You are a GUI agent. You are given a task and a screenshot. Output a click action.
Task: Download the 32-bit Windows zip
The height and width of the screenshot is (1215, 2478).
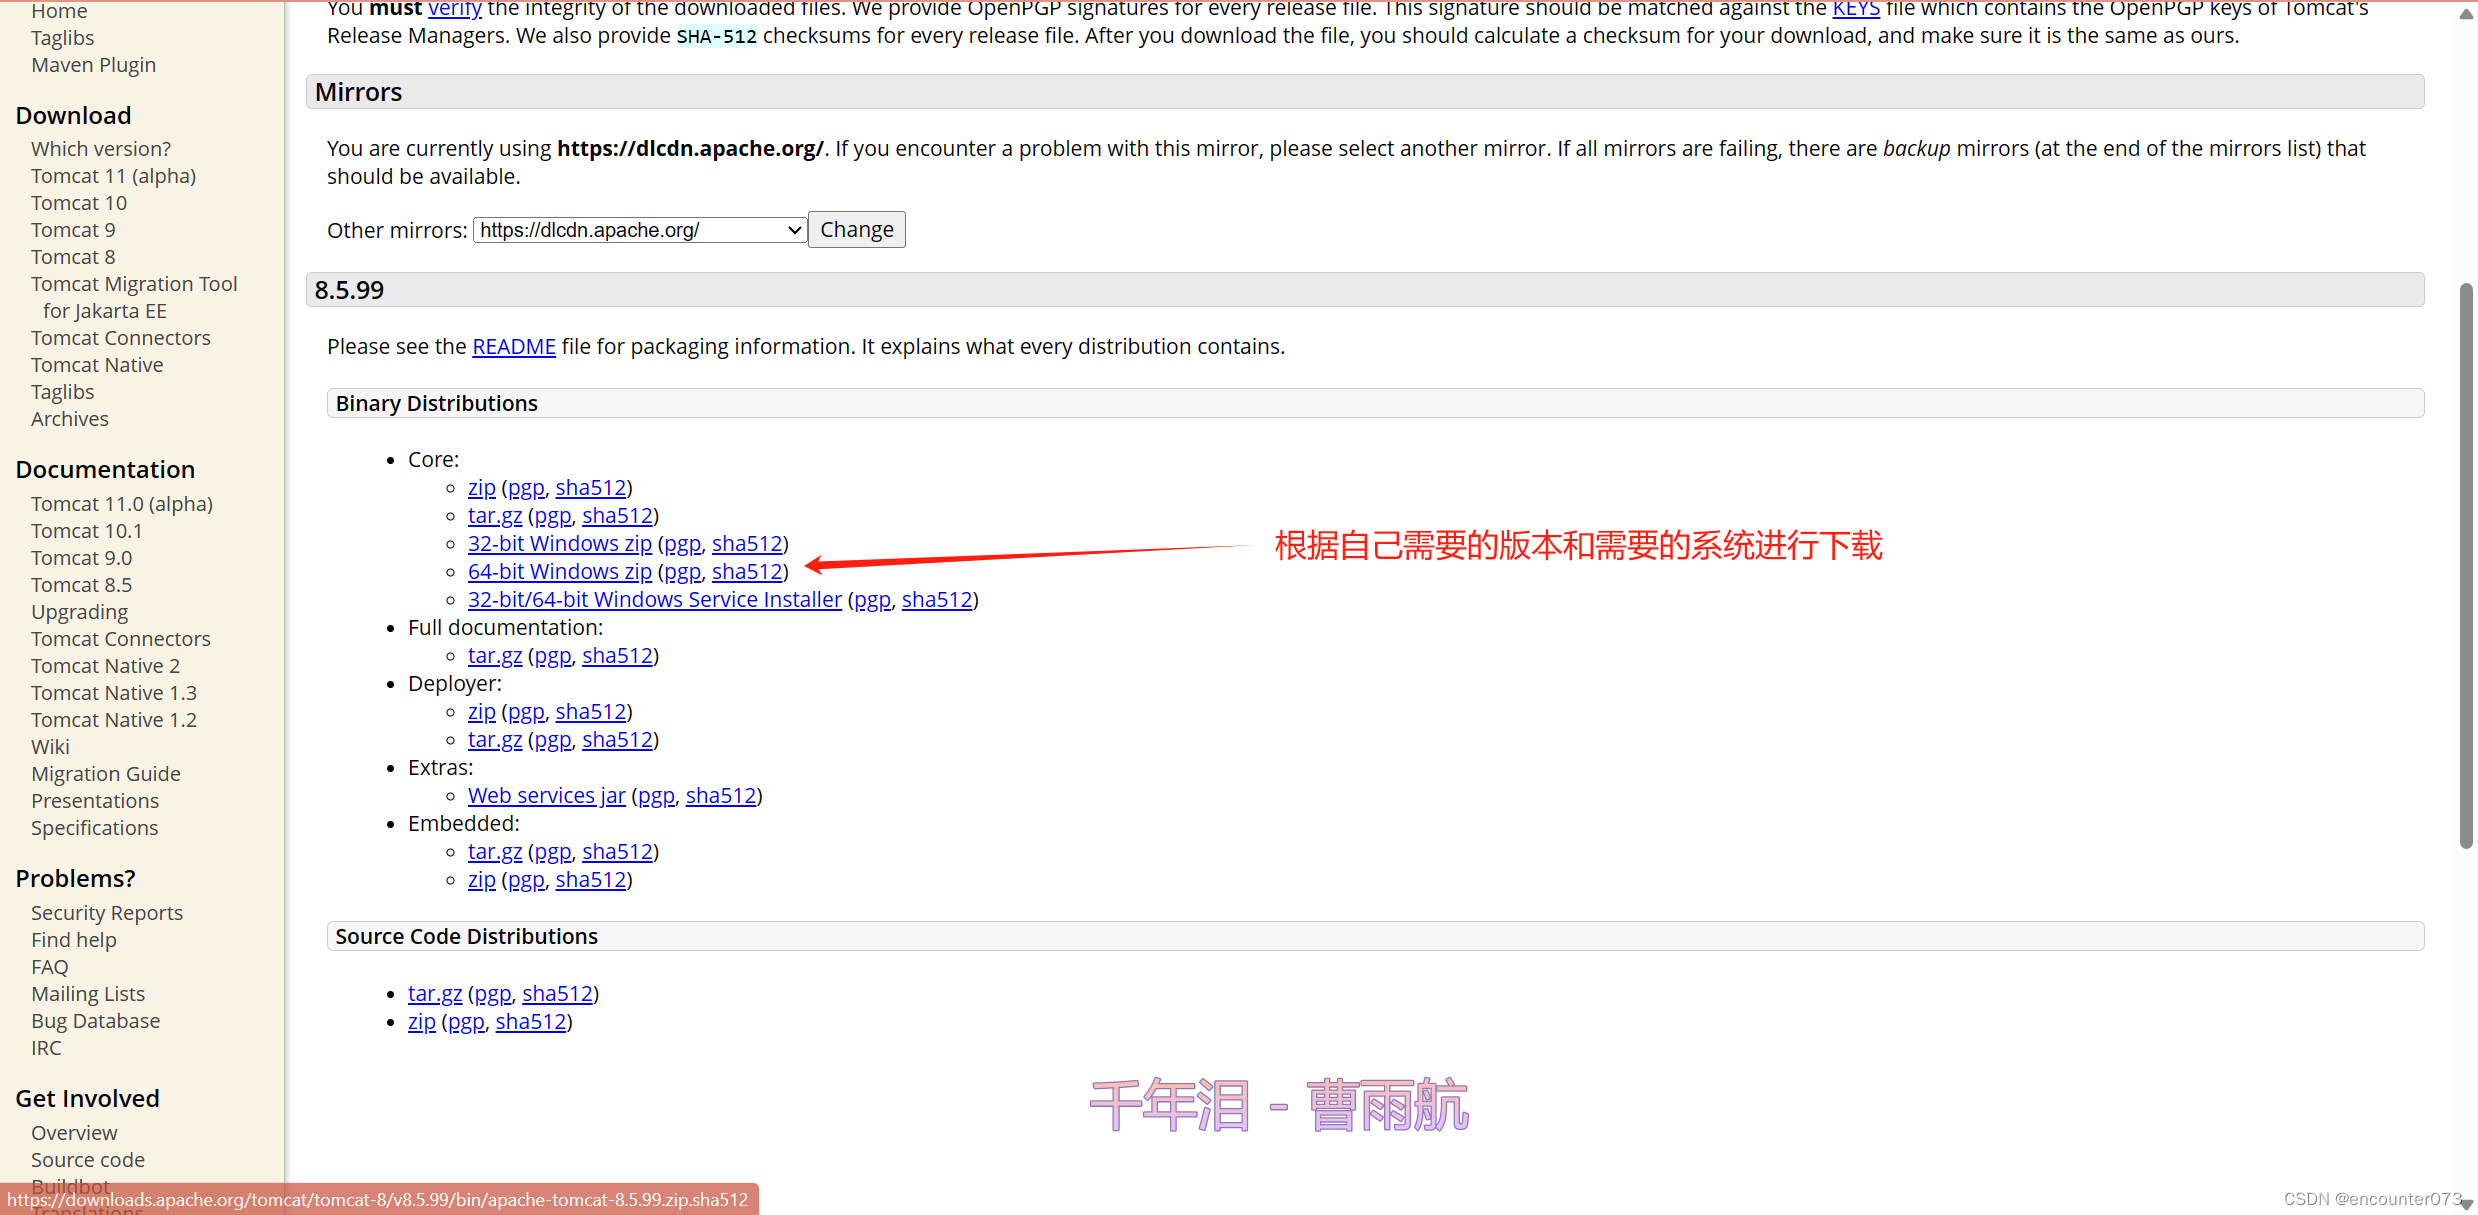tap(559, 544)
